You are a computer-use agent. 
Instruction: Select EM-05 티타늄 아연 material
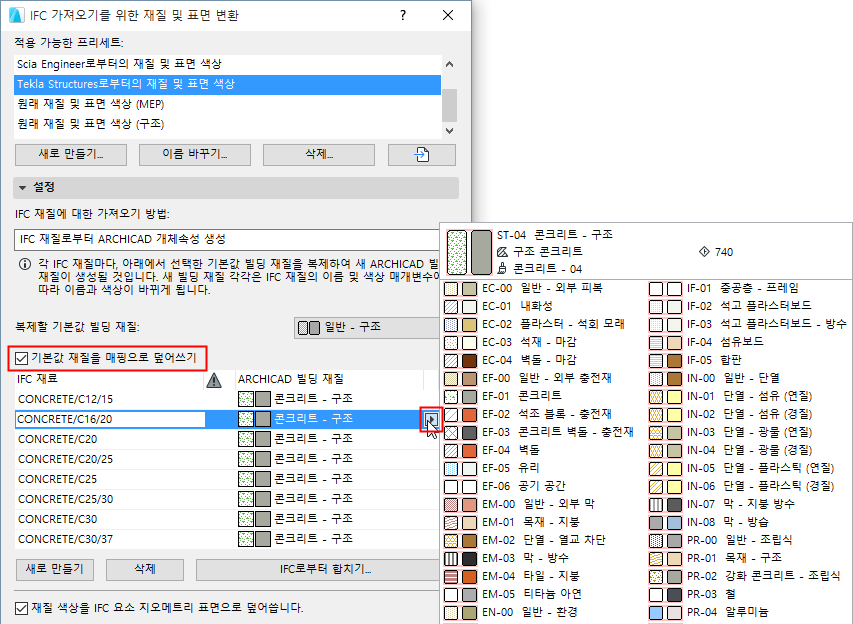coord(541,594)
